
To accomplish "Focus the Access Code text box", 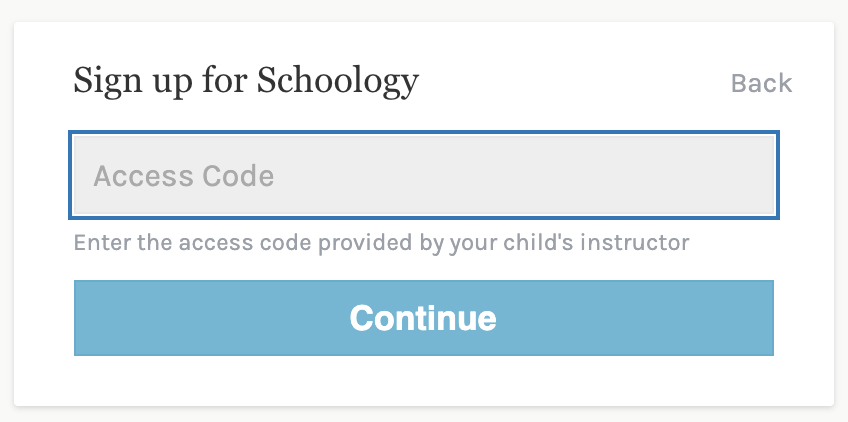I will [x=423, y=176].
